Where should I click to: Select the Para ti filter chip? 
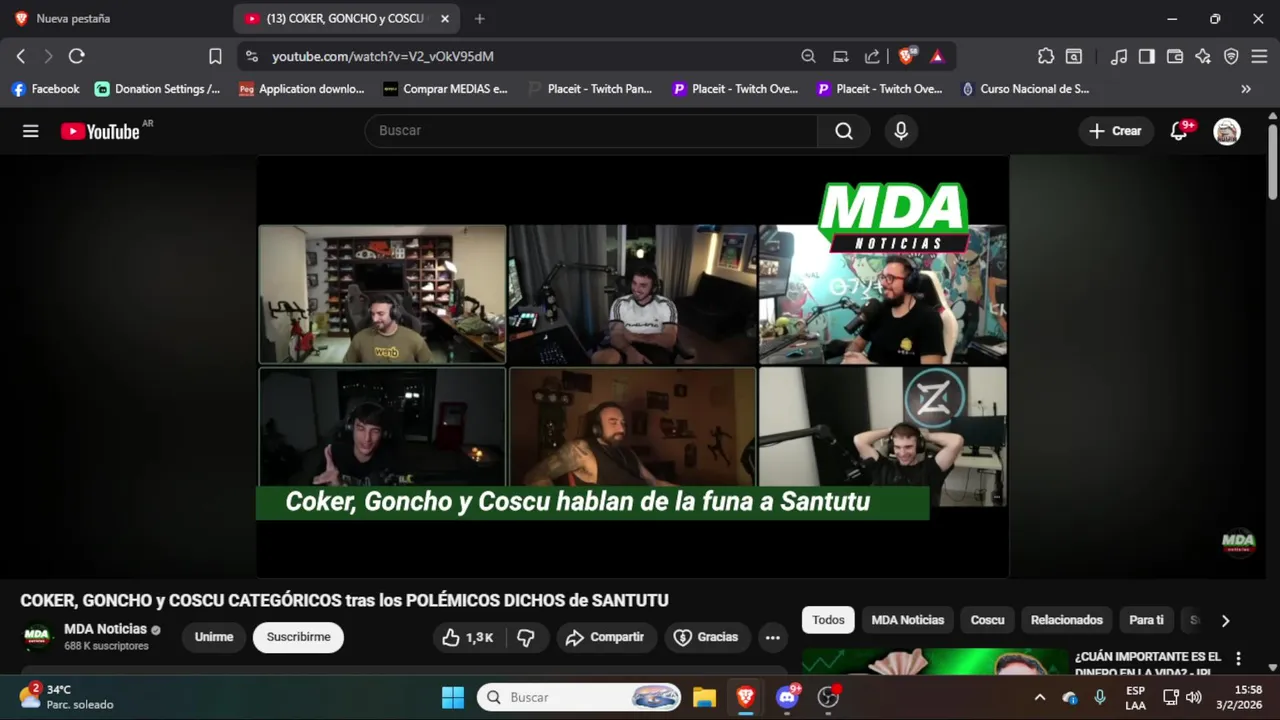pyautogui.click(x=1146, y=620)
